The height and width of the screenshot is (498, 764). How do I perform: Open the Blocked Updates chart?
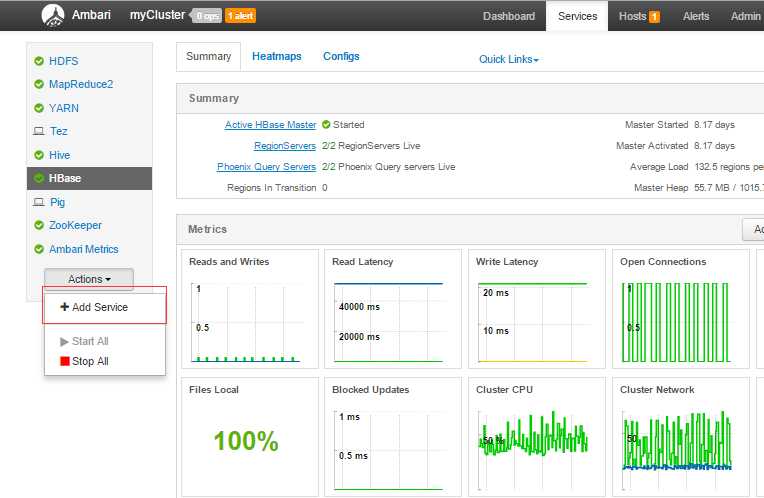click(393, 437)
